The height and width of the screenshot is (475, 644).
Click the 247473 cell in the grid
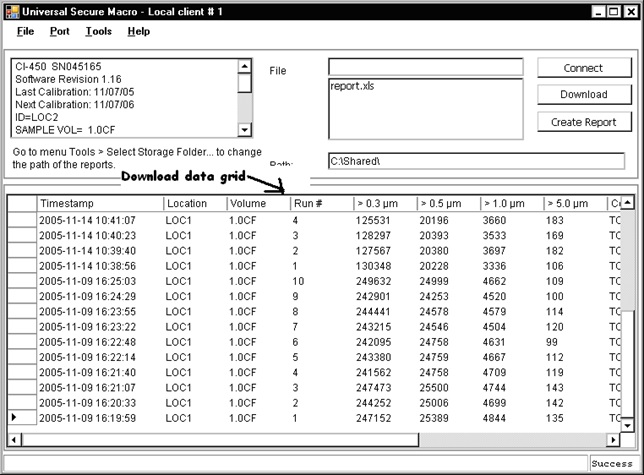[x=373, y=388]
